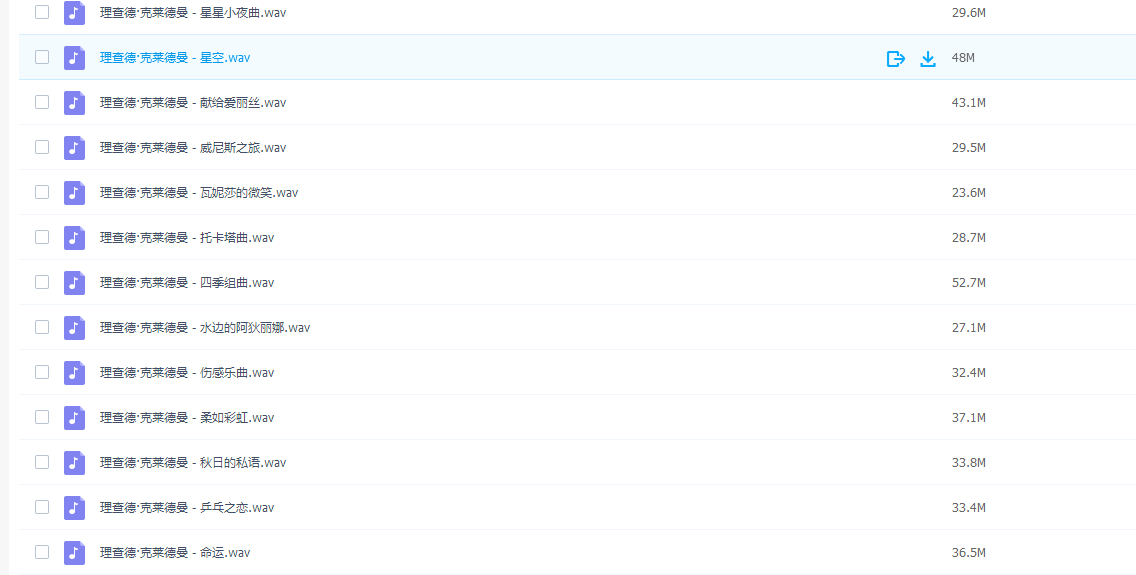
Task: Click the music file icon for 星星小夜曲.wav
Action: (x=74, y=12)
